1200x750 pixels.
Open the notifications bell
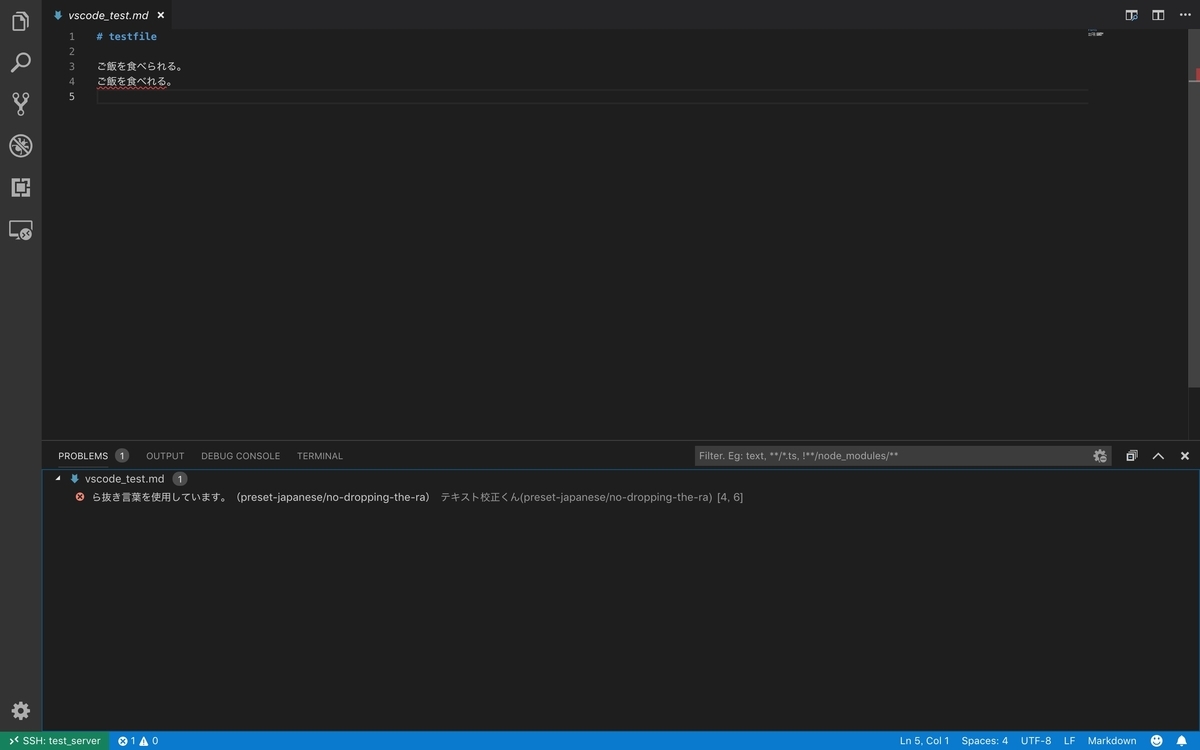point(1182,741)
